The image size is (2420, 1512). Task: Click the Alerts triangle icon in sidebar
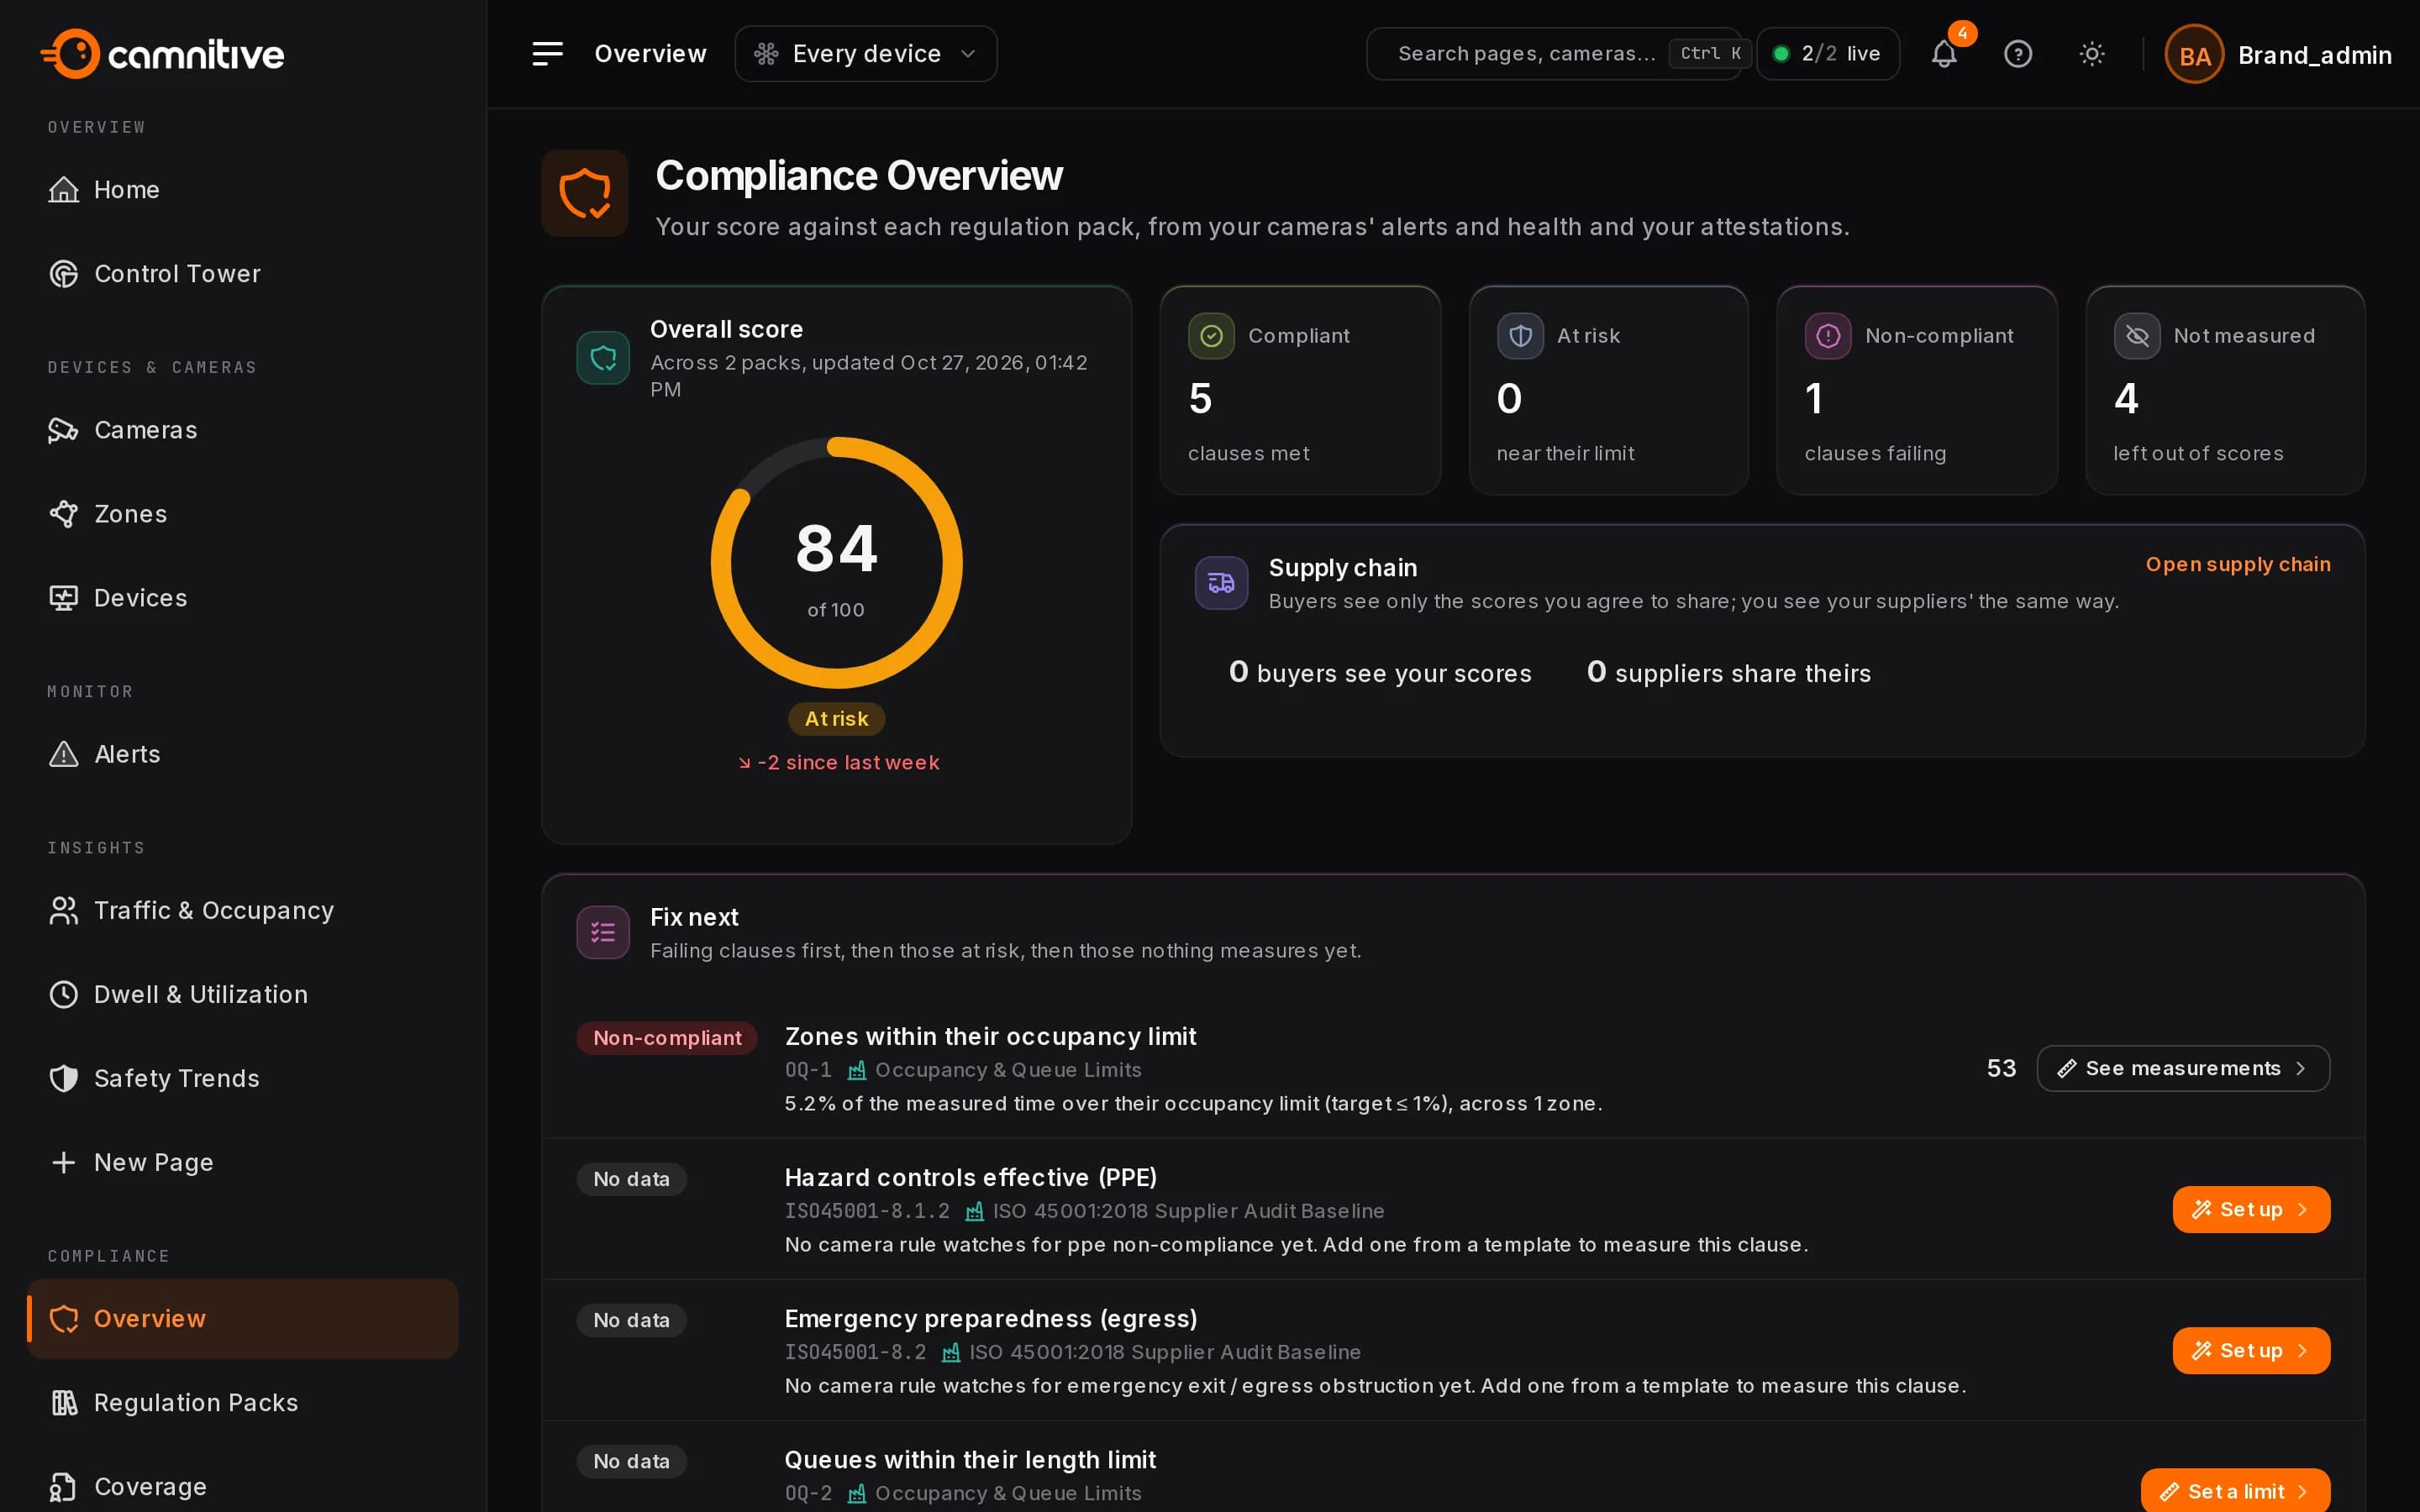coord(64,754)
